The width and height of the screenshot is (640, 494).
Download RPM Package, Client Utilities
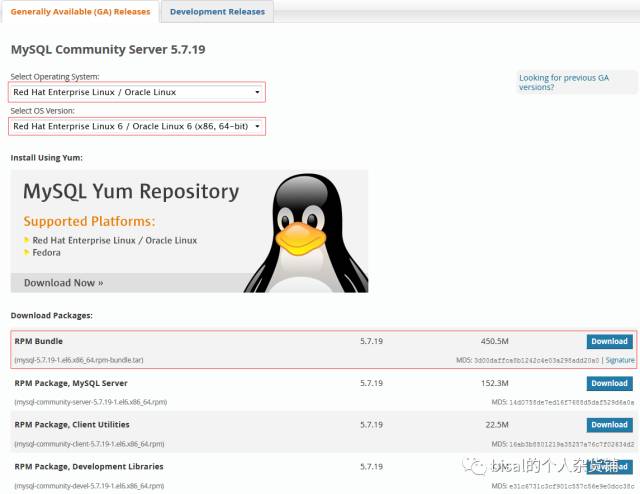coord(609,425)
